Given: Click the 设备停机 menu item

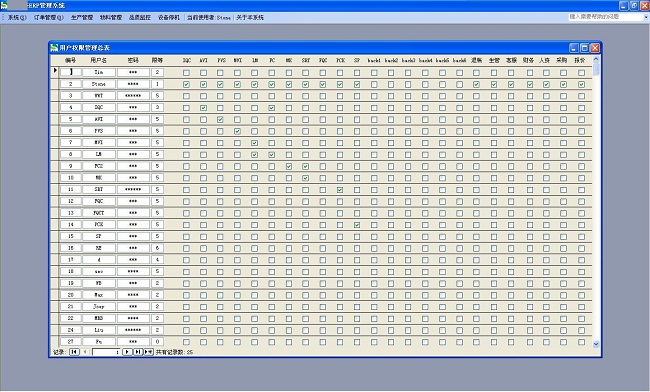Looking at the screenshot, I should 169,17.
